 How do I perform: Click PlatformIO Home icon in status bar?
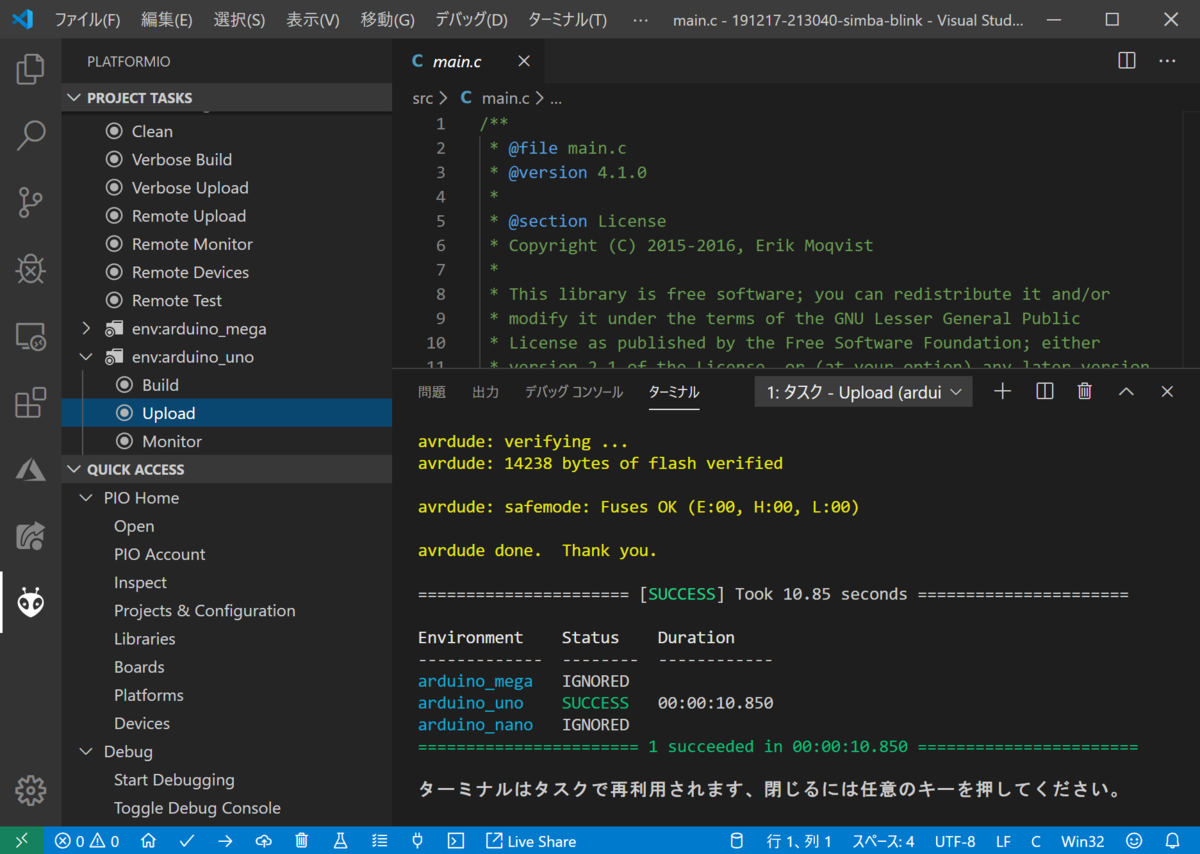coord(148,841)
